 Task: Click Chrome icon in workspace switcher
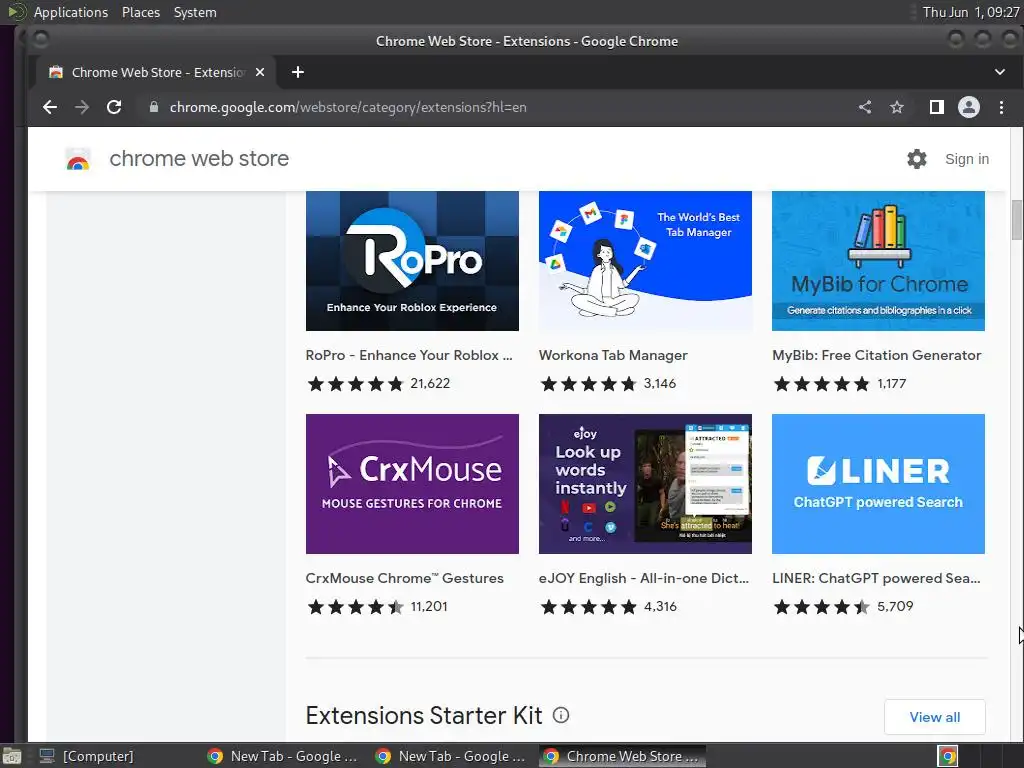(x=948, y=756)
